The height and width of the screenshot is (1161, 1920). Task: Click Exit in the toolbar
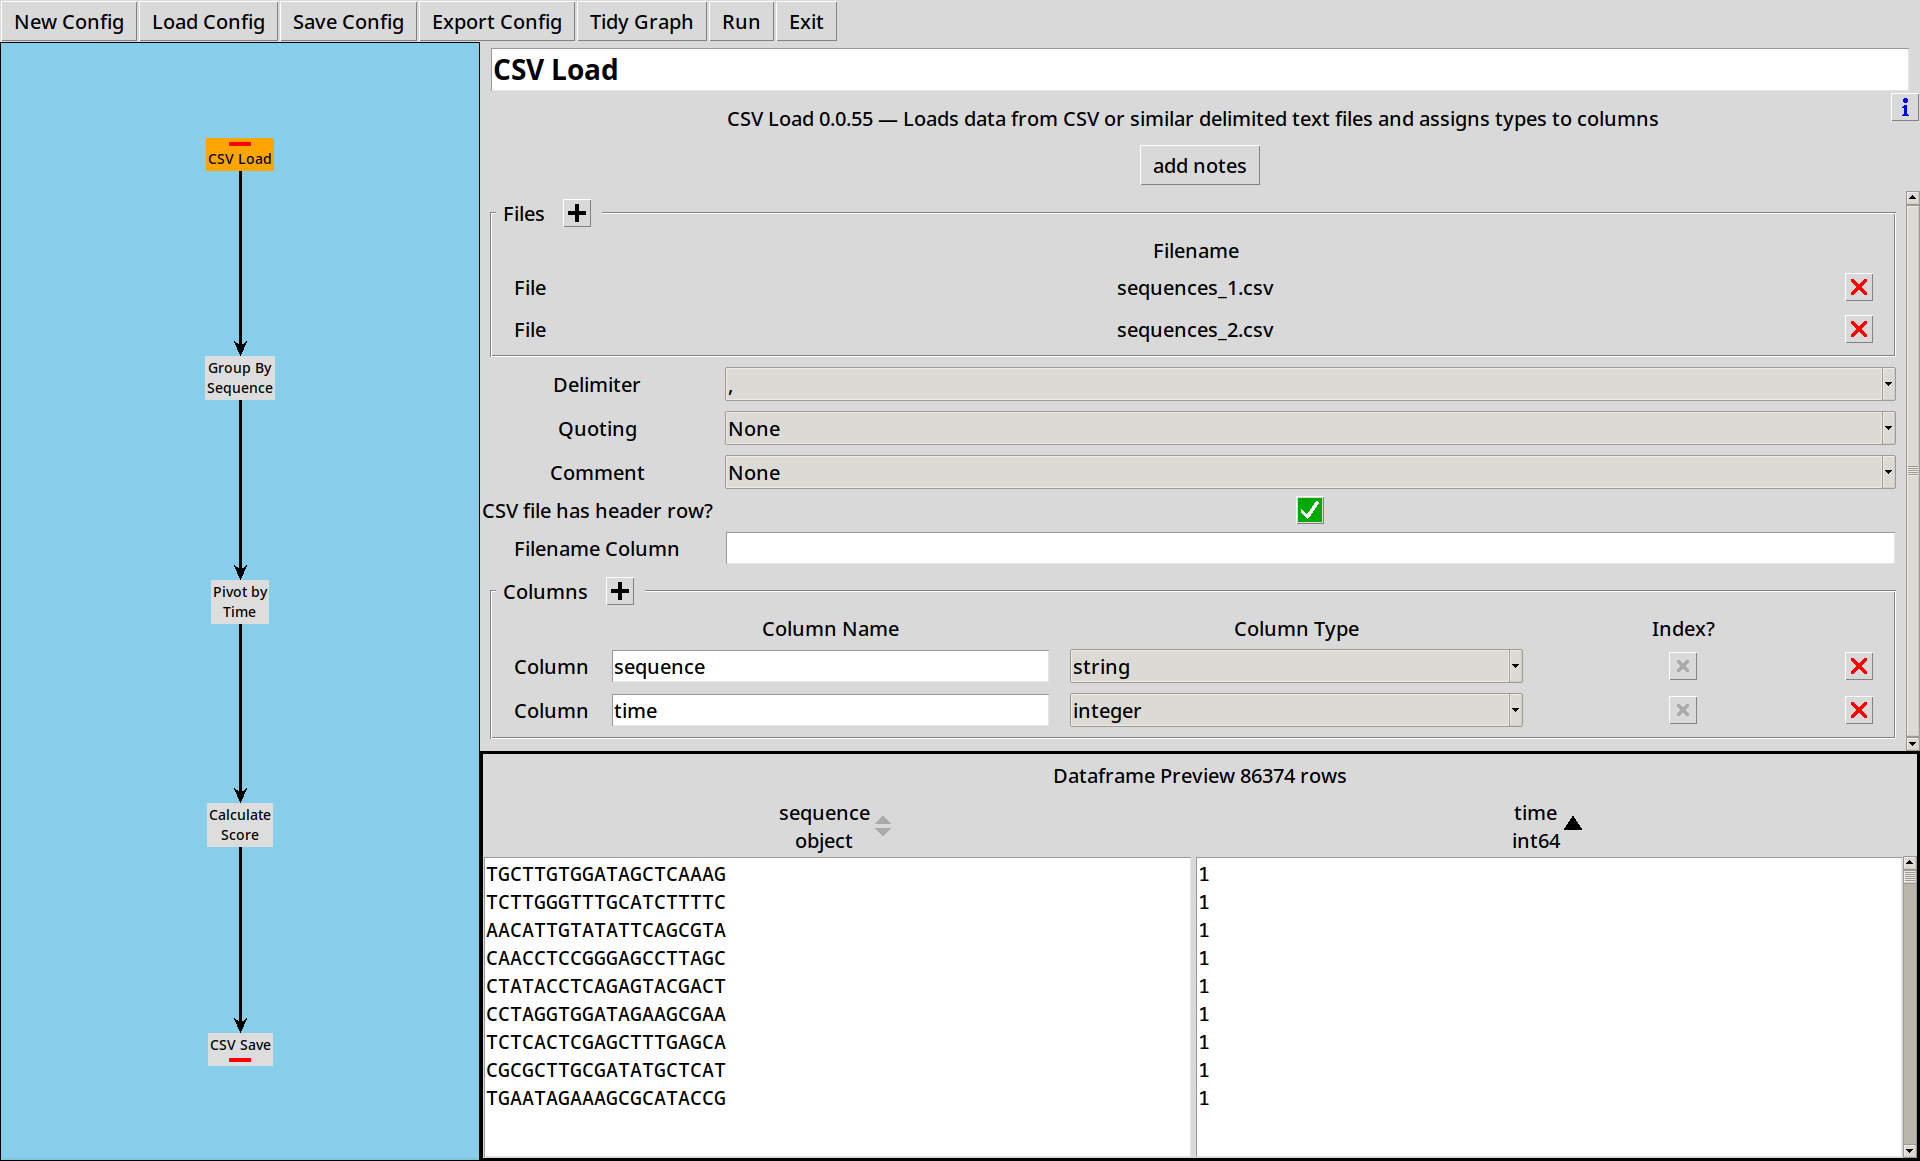[x=806, y=22]
